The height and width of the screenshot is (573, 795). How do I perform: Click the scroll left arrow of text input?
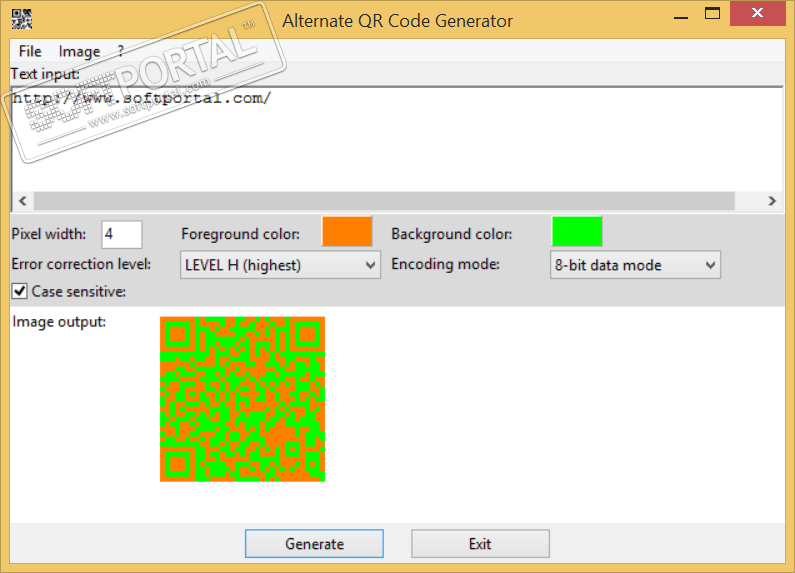point(23,201)
